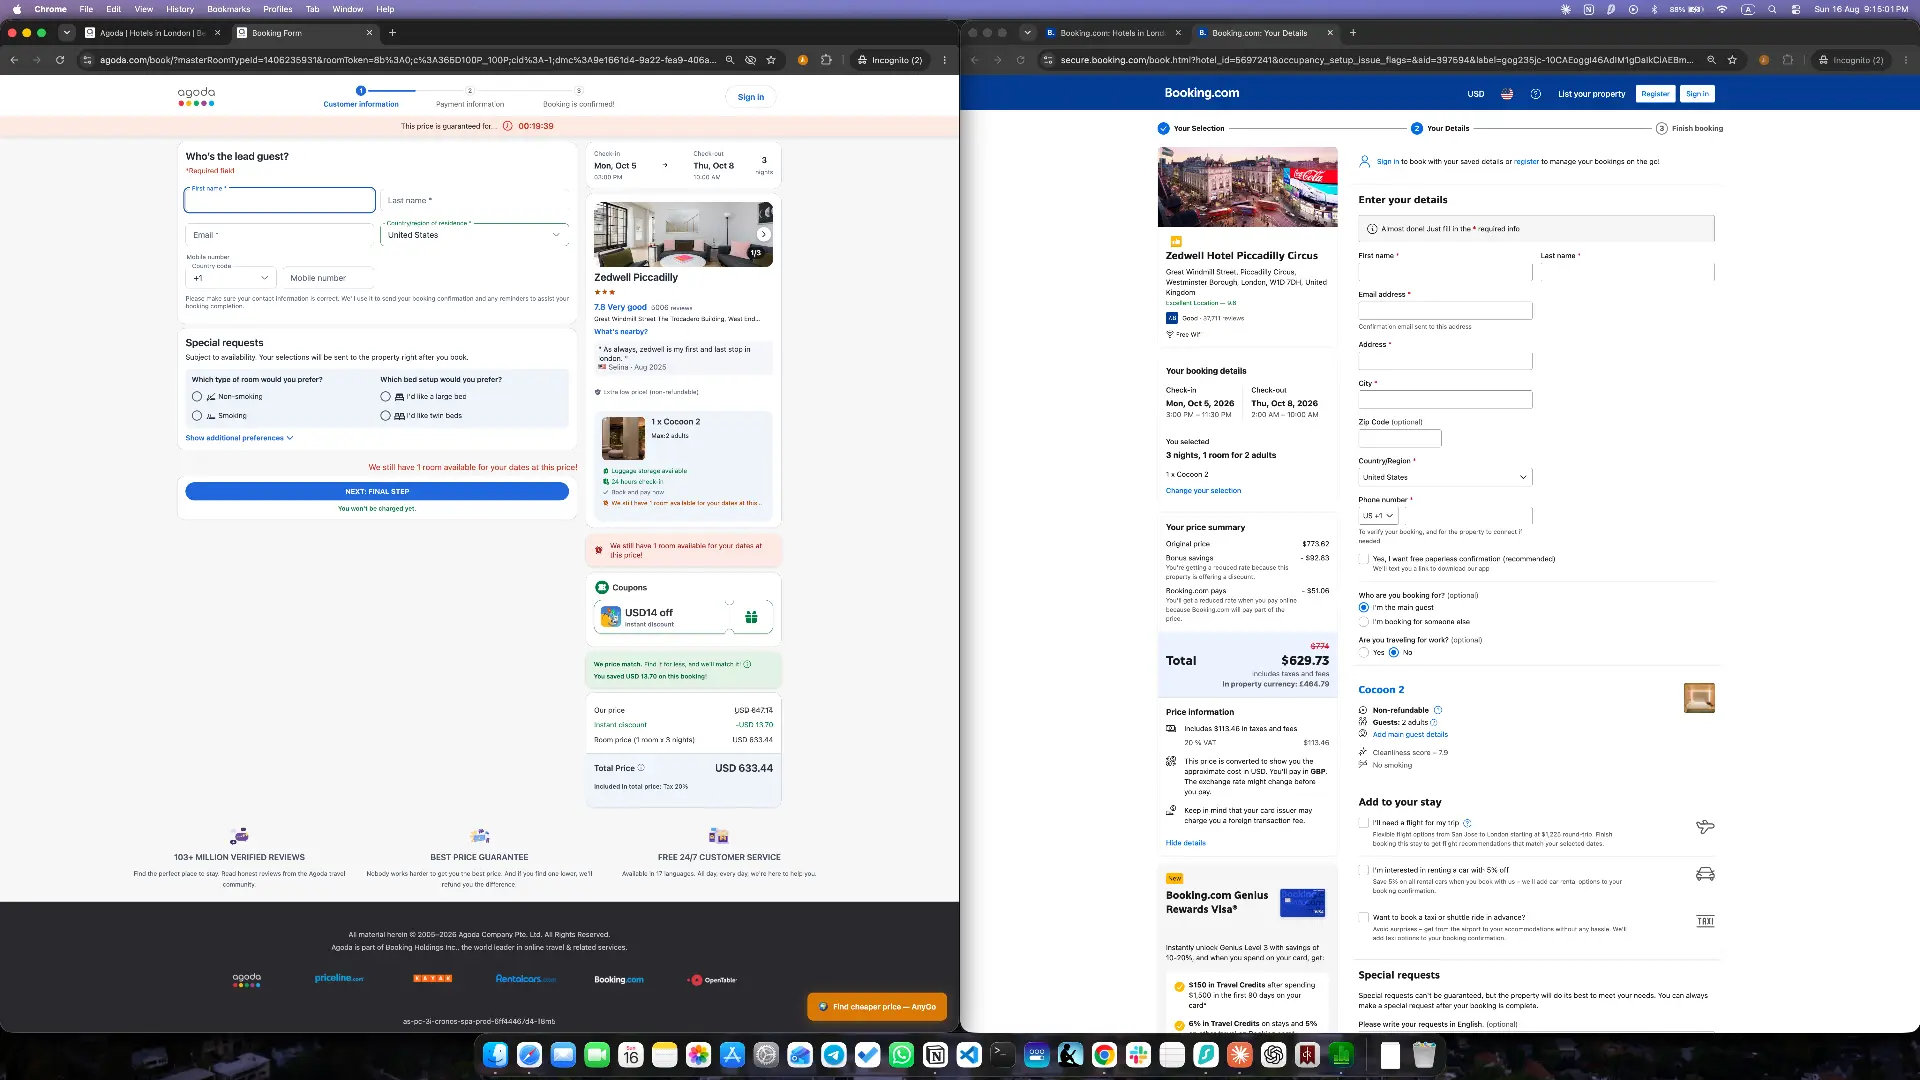This screenshot has height=1080, width=1920.
Task: Check "I'll need a flight for my trip"
Action: [x=1364, y=823]
